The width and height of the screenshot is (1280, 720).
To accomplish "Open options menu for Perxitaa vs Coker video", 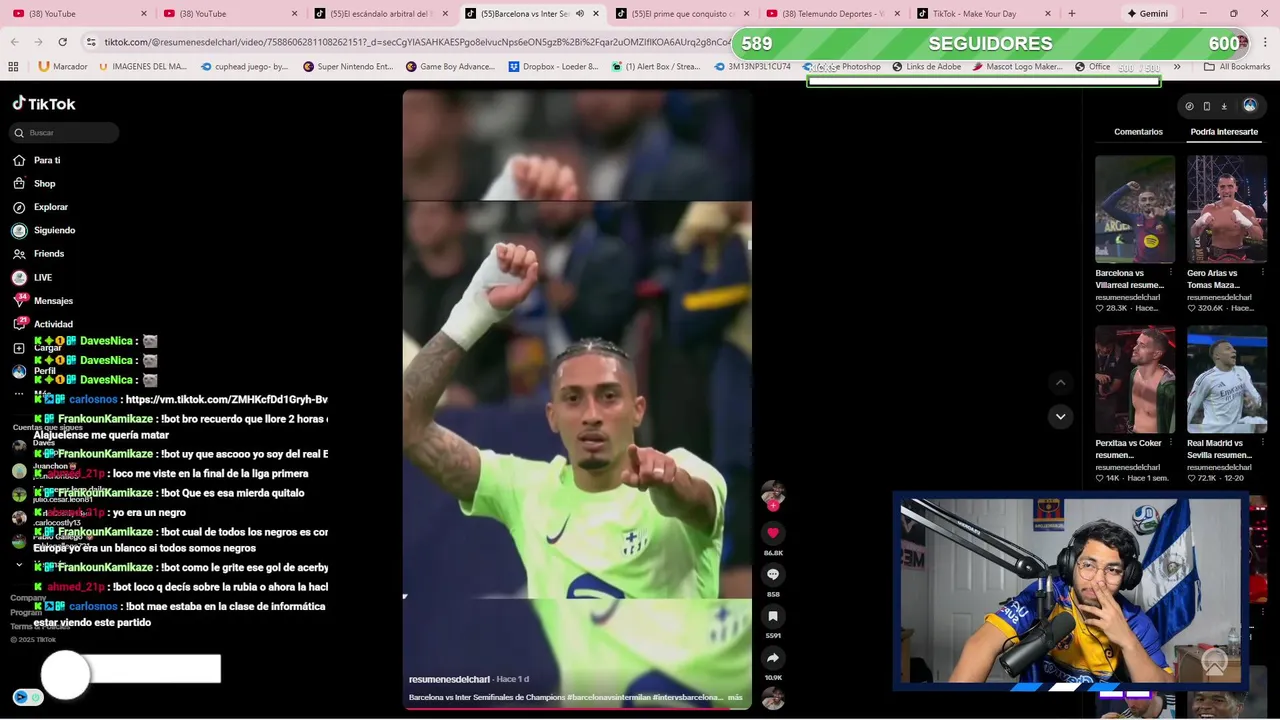I will click(x=1171, y=443).
